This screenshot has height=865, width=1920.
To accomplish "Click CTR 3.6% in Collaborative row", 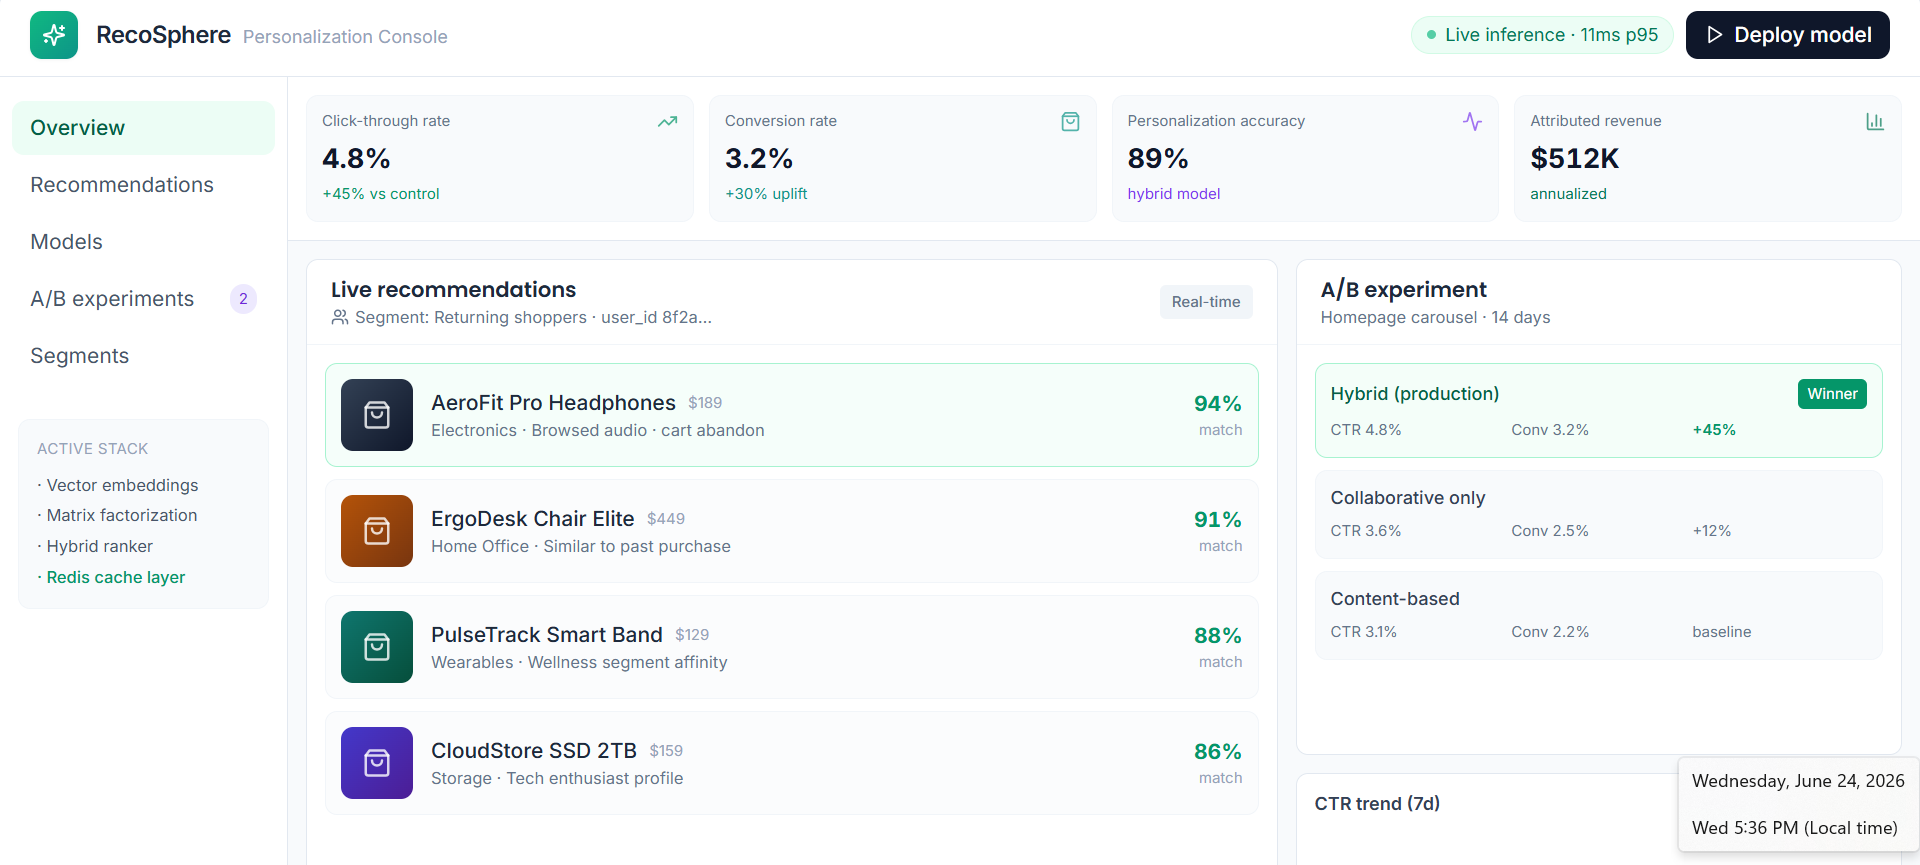I will tap(1365, 531).
